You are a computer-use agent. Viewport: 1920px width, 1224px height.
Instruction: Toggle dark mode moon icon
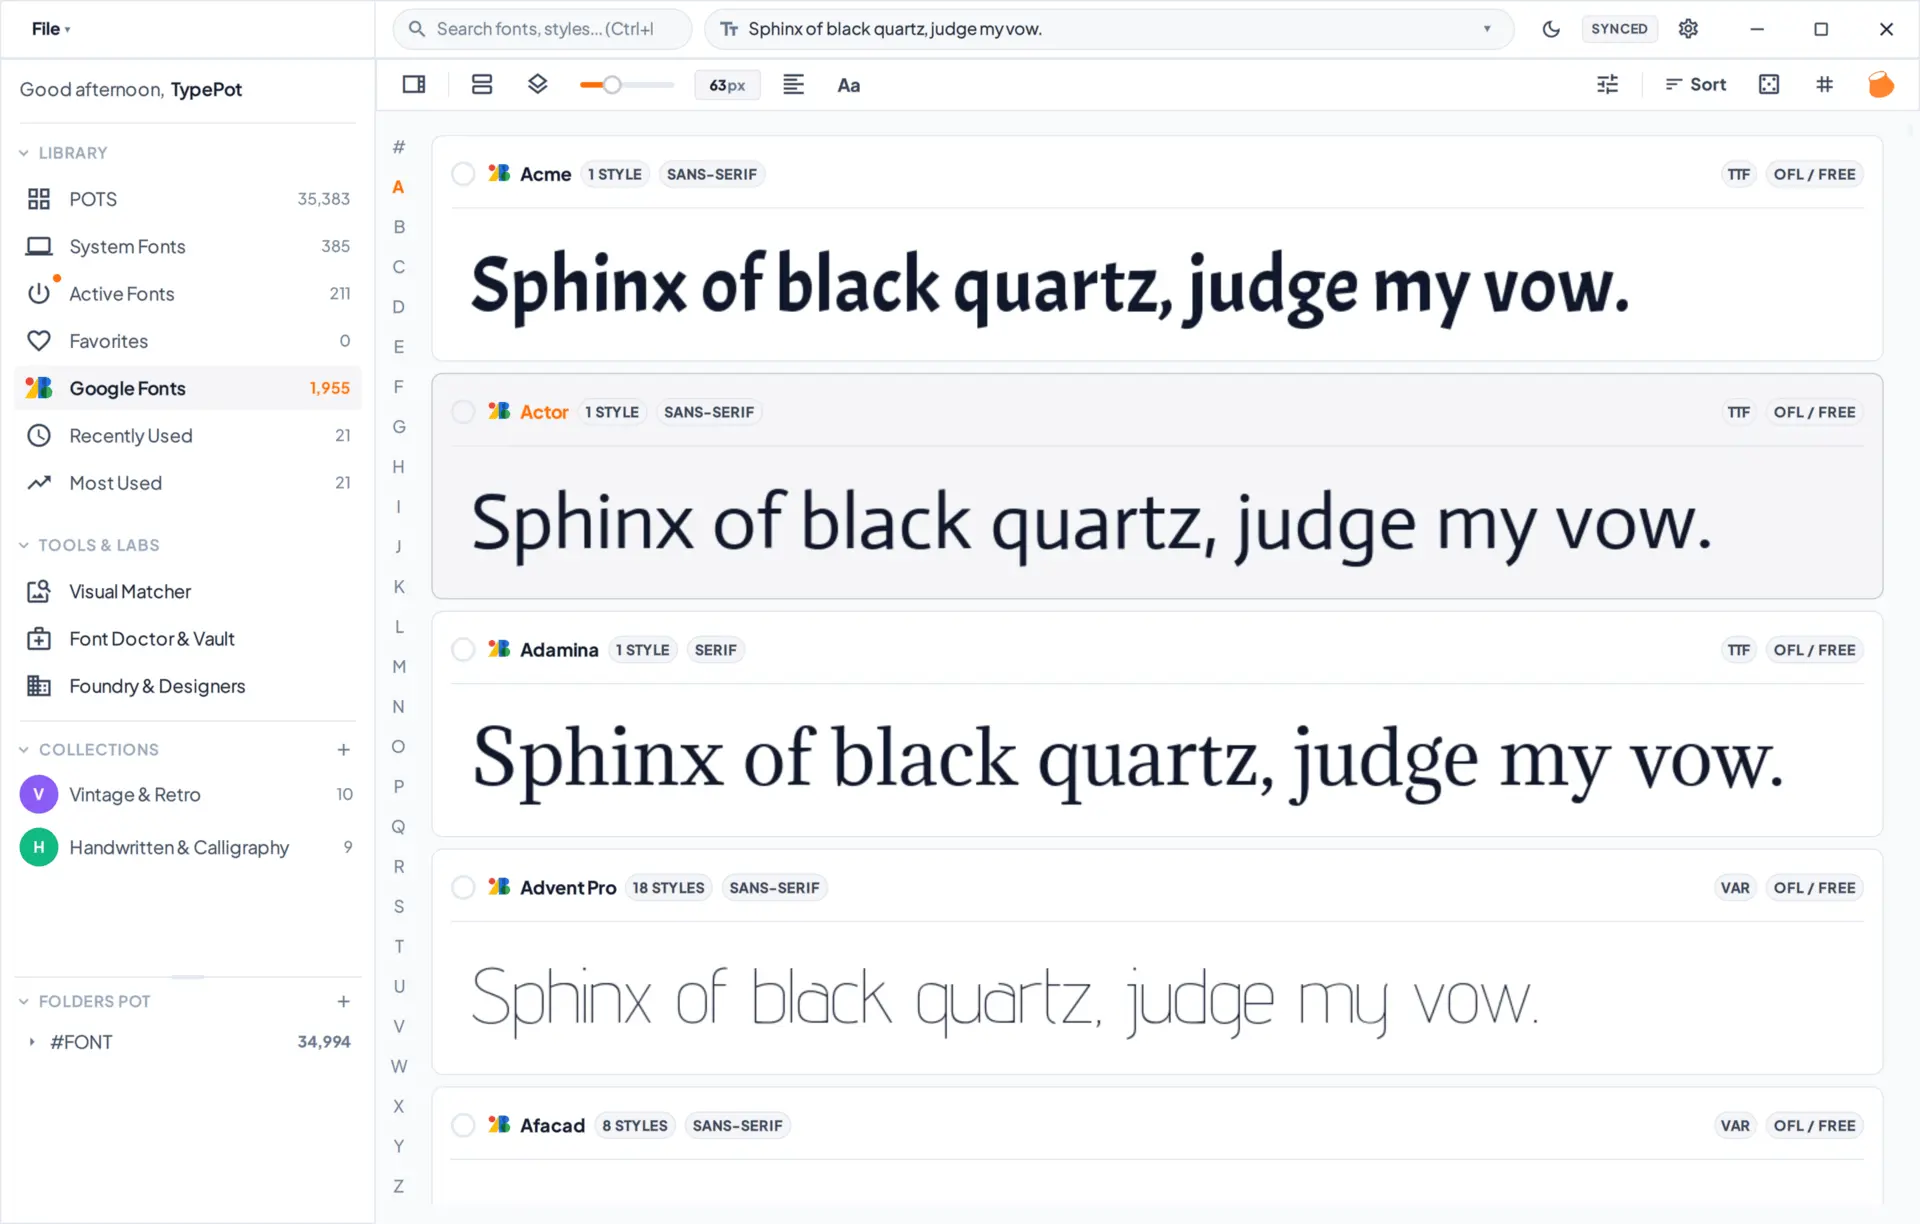1551,29
